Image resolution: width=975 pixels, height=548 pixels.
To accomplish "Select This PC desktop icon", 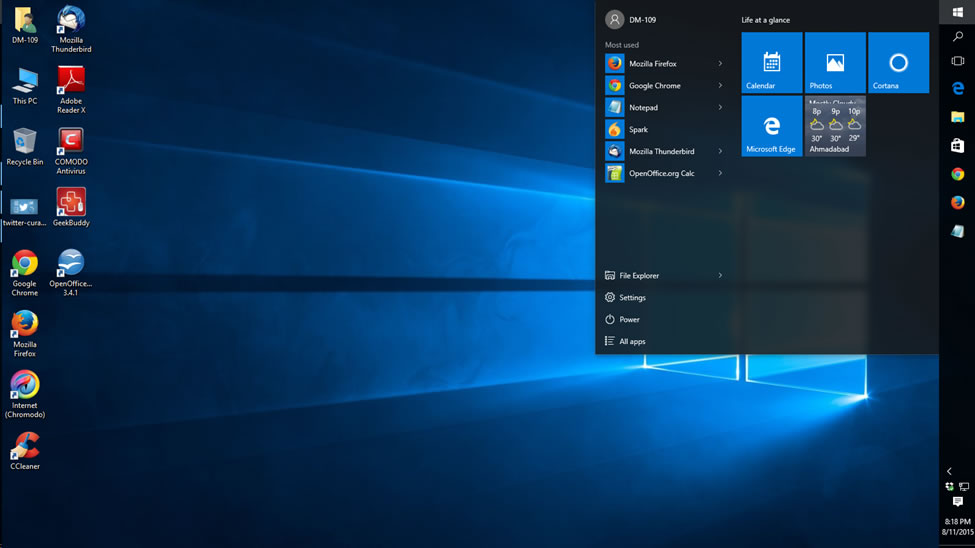I will tap(25, 86).
